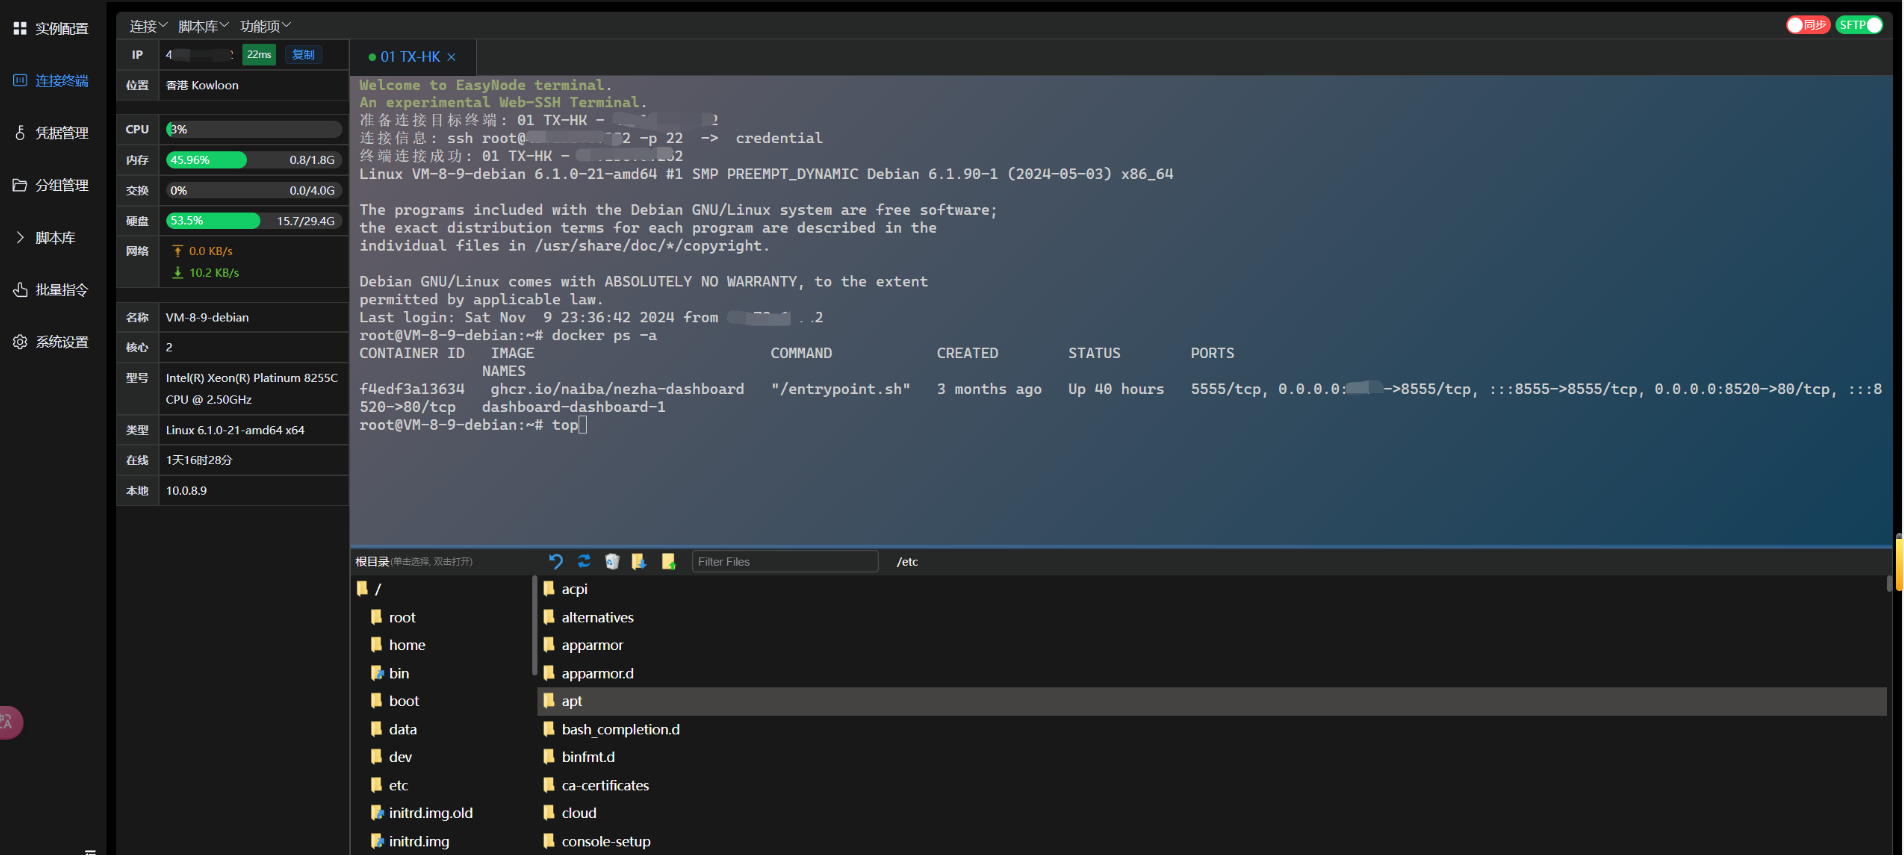Click the VM-8-9-debian name value
This screenshot has width=1904, height=855.
coord(207,317)
